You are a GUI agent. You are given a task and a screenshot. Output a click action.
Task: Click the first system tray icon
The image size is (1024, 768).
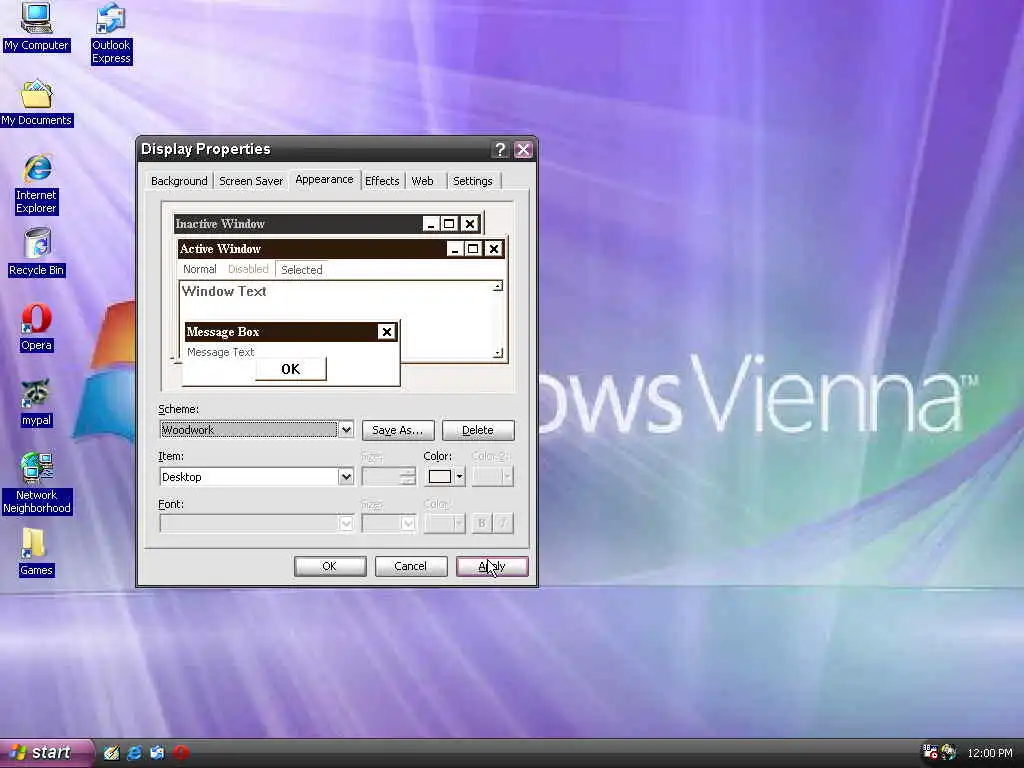point(930,752)
